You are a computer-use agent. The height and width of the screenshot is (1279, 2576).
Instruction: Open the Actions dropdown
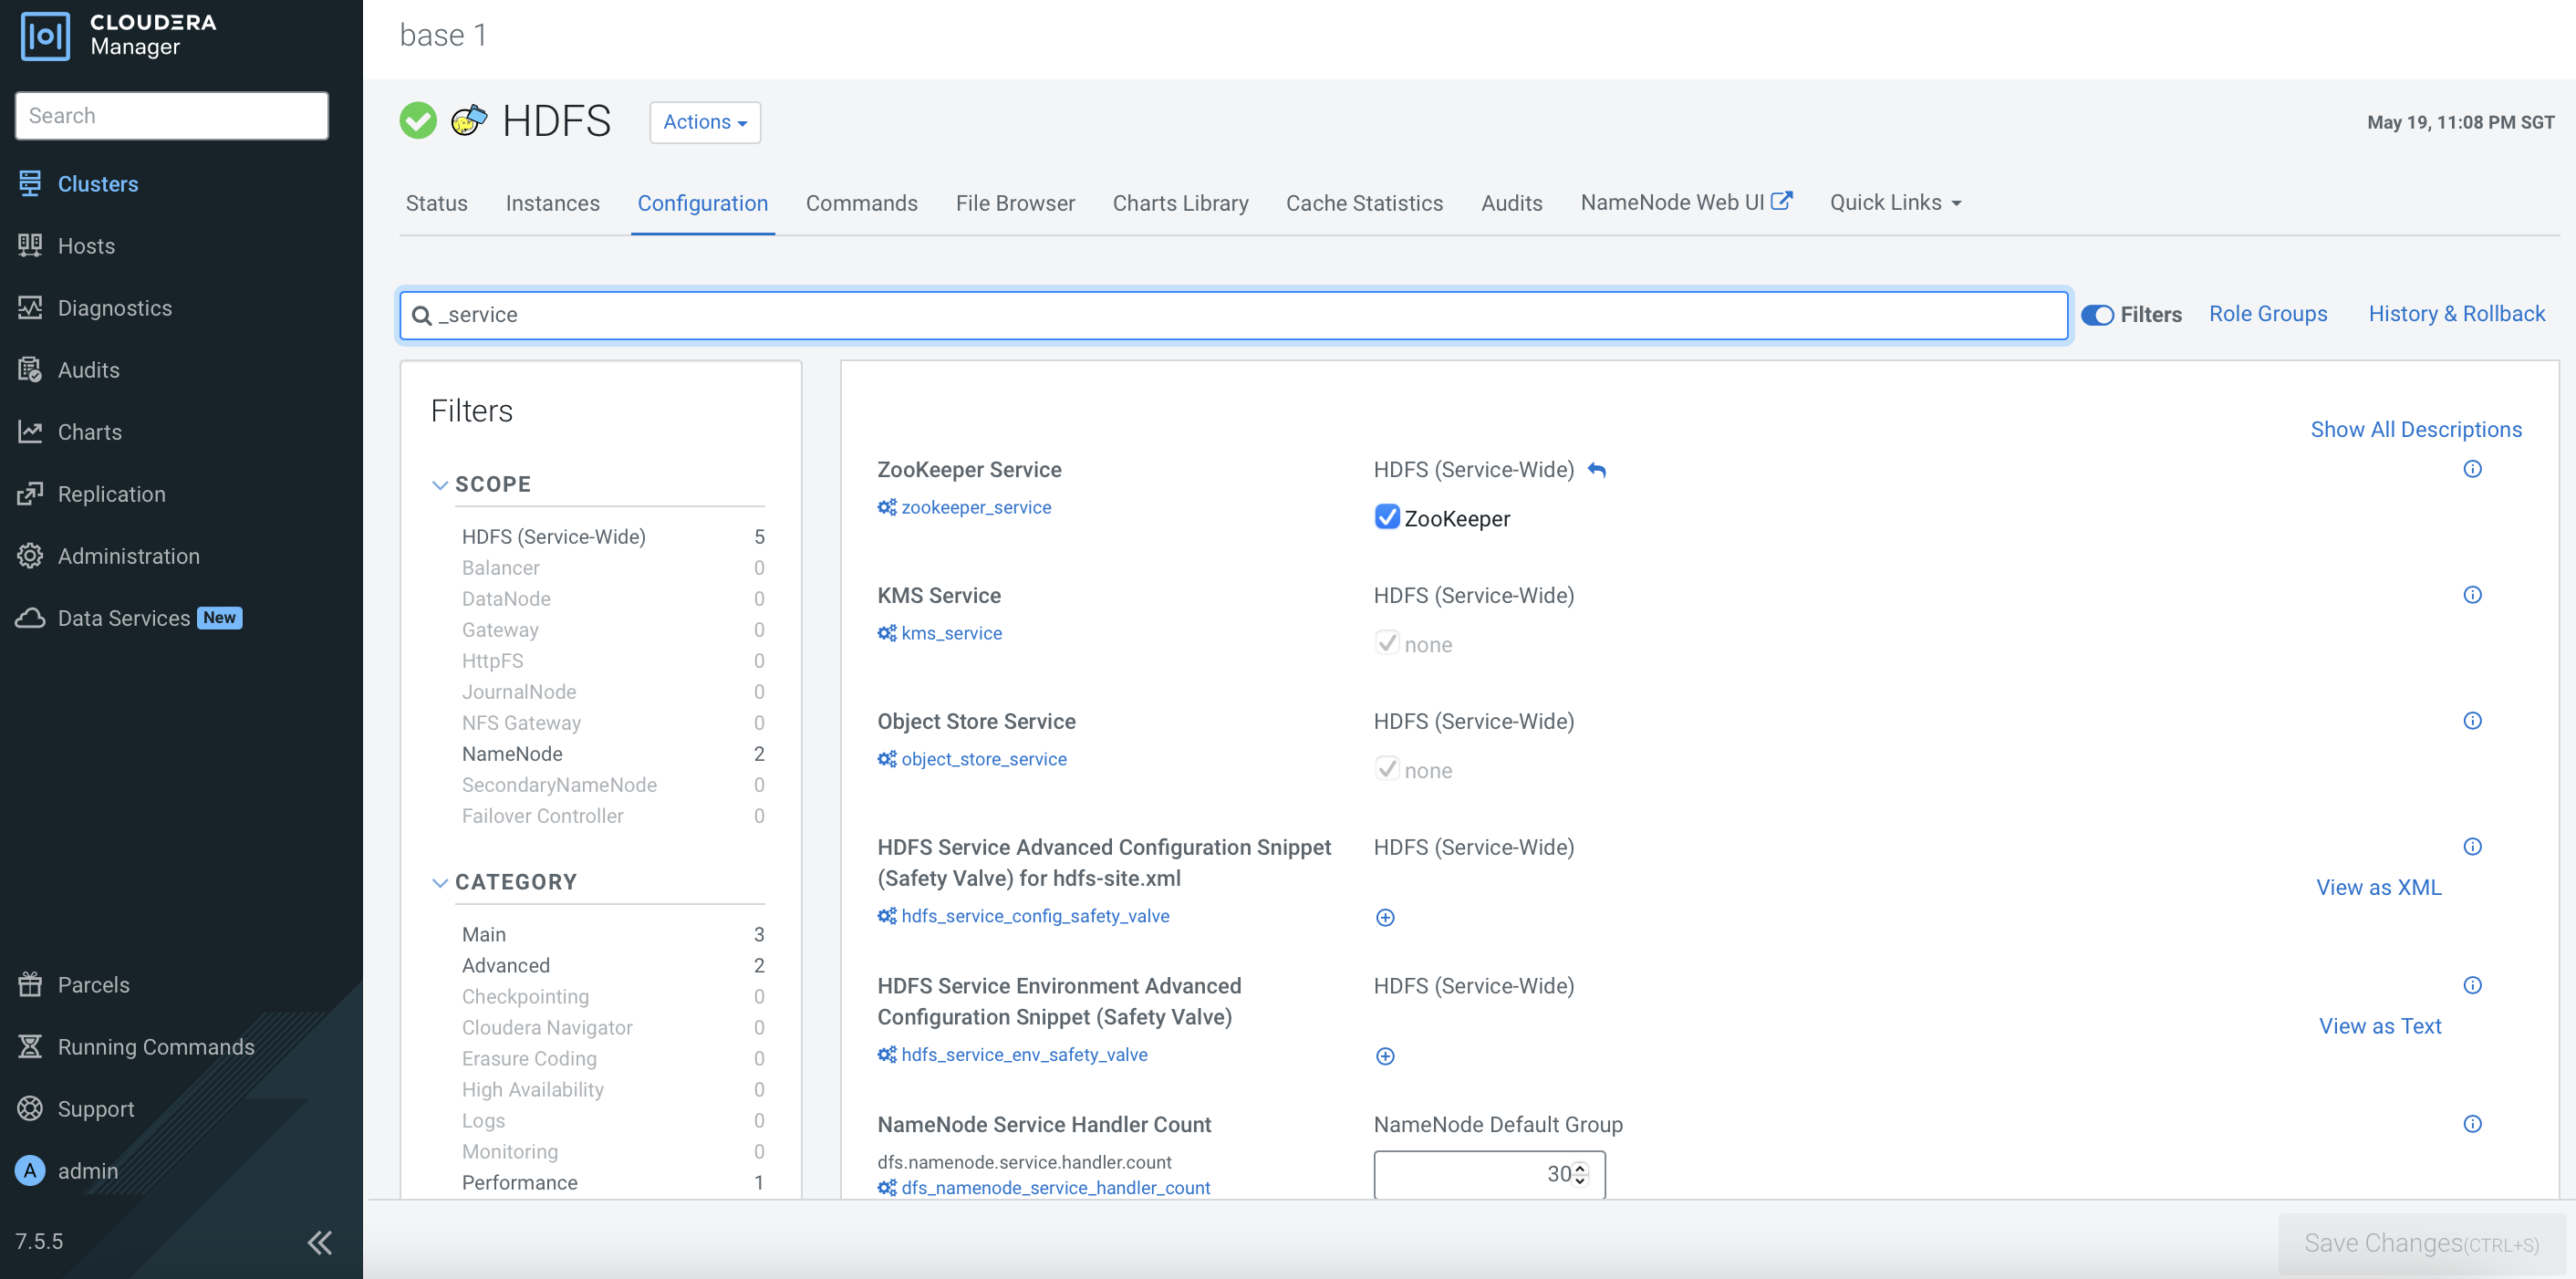coord(704,122)
